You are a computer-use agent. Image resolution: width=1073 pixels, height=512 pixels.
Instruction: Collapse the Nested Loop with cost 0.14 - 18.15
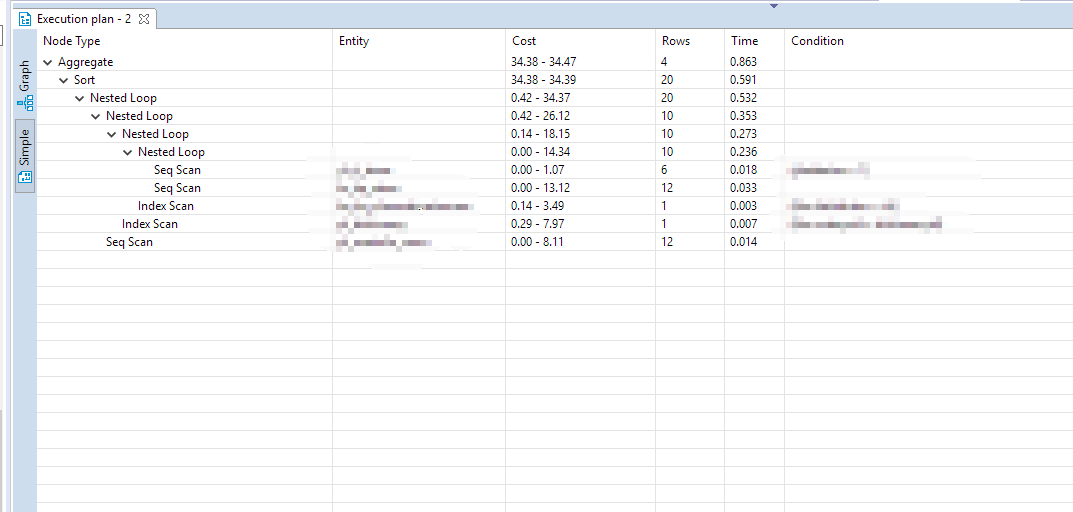112,133
